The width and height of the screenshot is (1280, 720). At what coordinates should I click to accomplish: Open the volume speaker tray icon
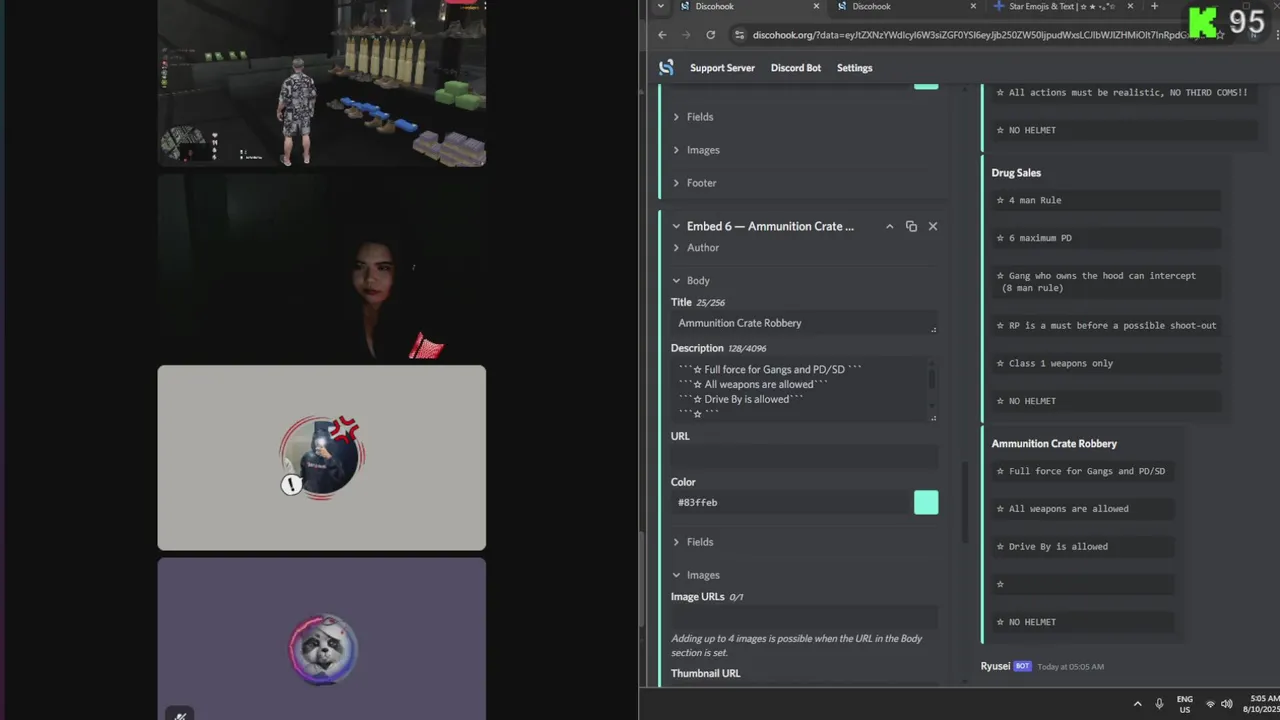click(x=1227, y=704)
